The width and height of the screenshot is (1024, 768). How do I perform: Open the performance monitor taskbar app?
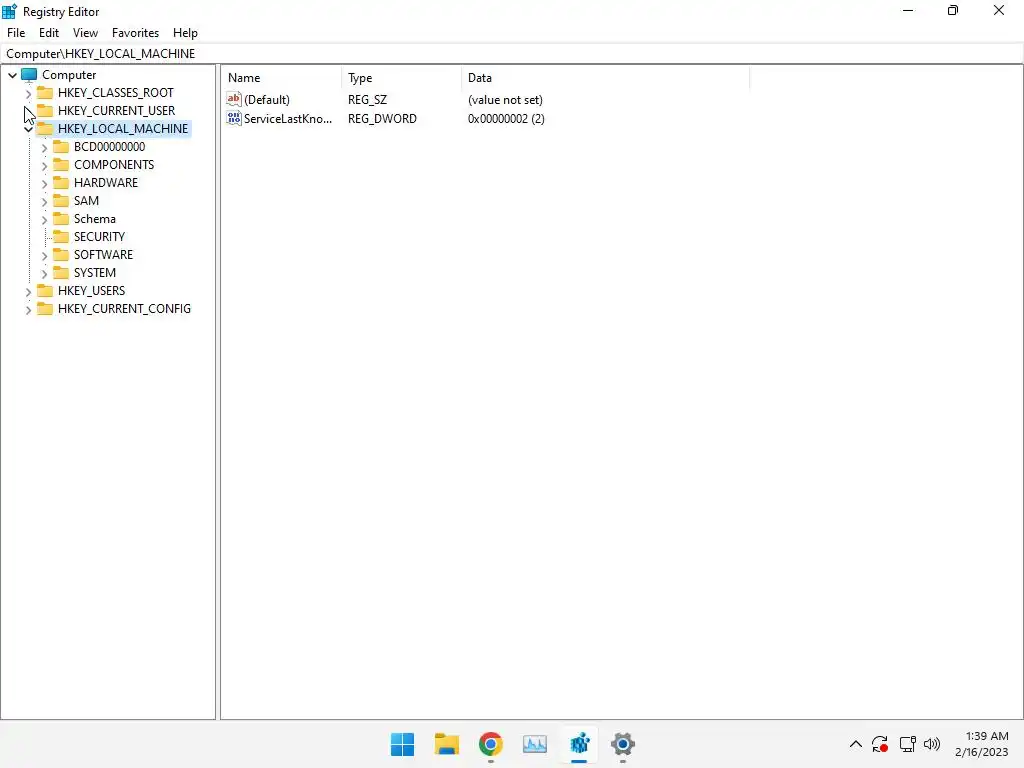535,744
